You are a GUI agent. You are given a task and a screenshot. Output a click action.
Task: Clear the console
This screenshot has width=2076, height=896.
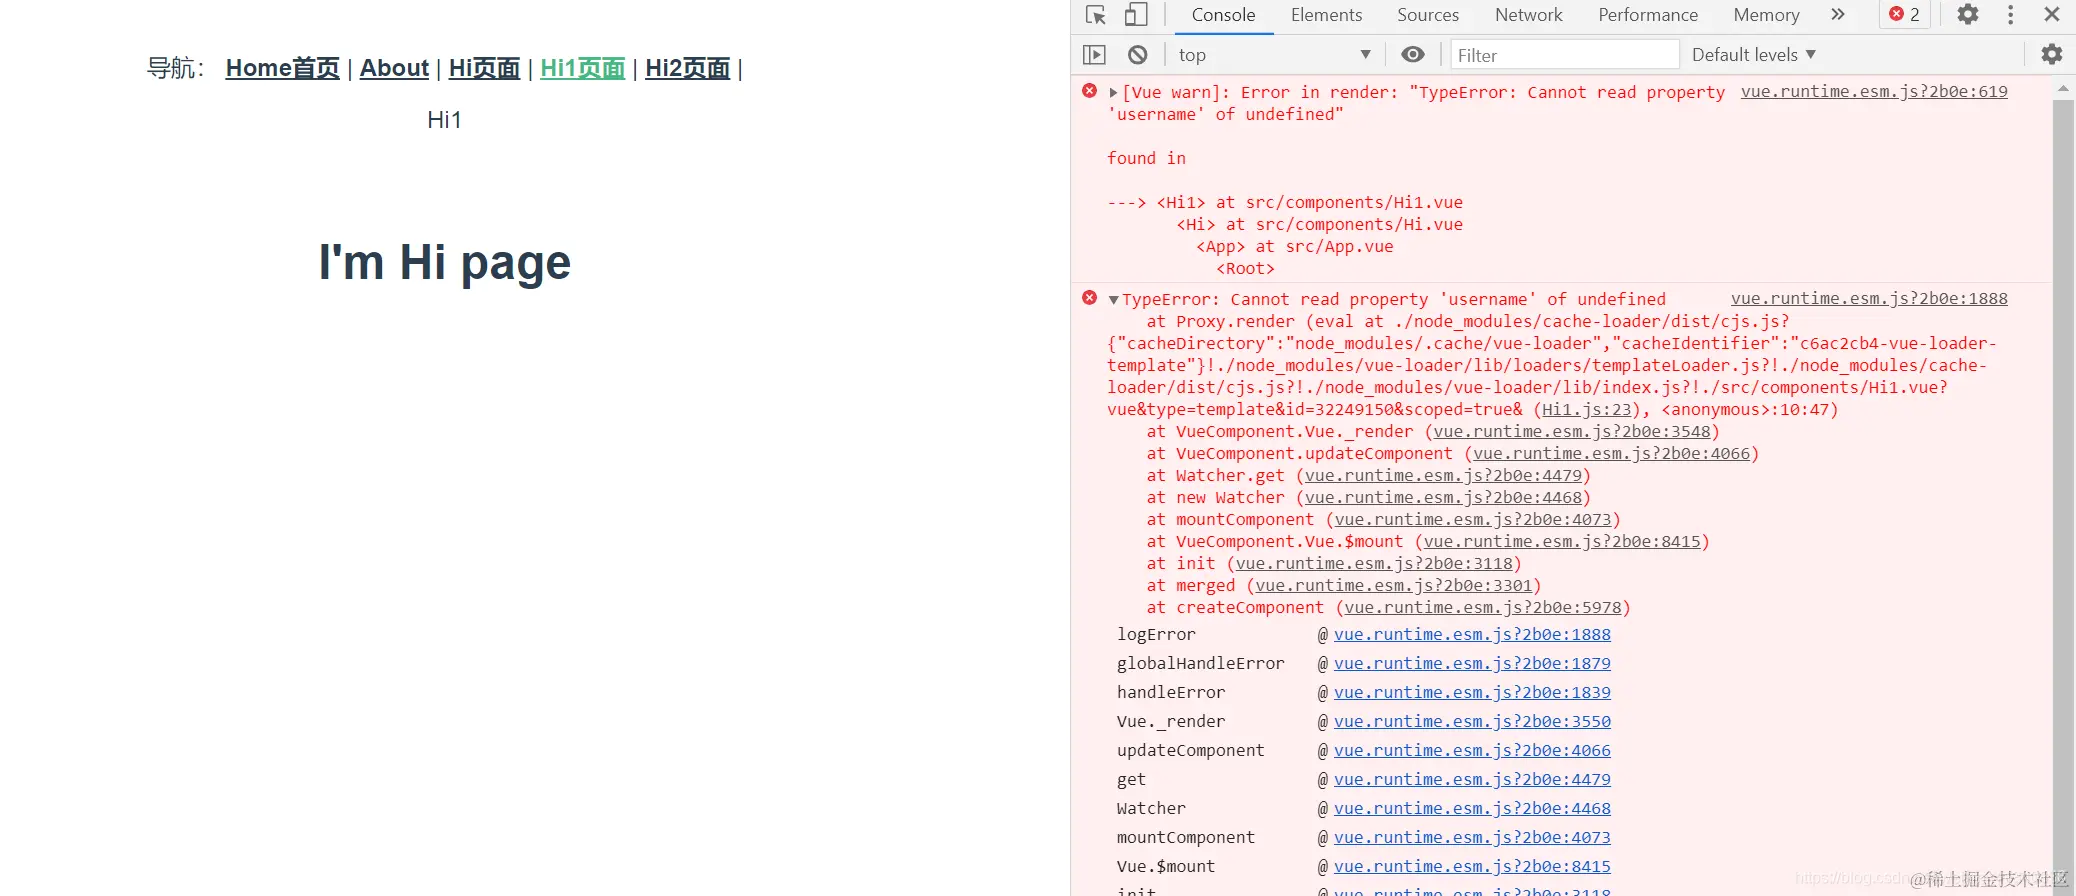pyautogui.click(x=1138, y=55)
